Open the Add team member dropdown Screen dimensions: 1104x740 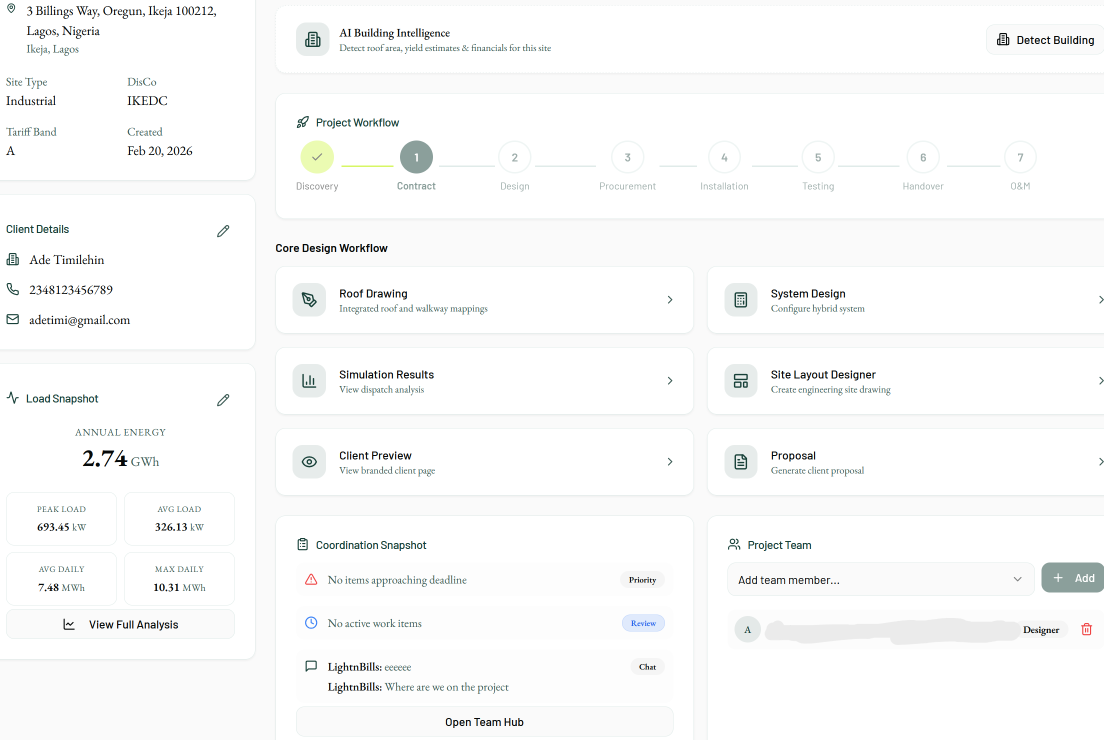tap(881, 579)
